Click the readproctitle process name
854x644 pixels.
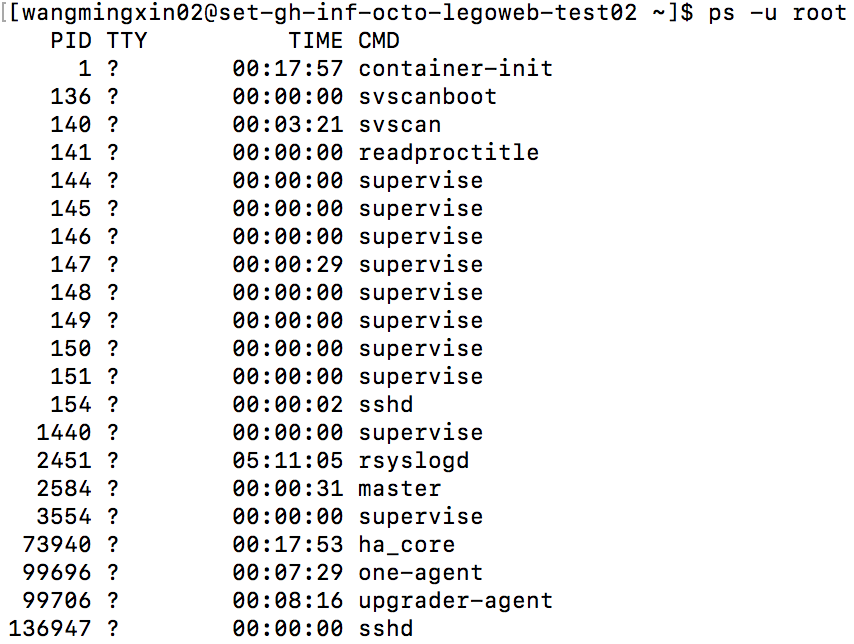(x=448, y=153)
